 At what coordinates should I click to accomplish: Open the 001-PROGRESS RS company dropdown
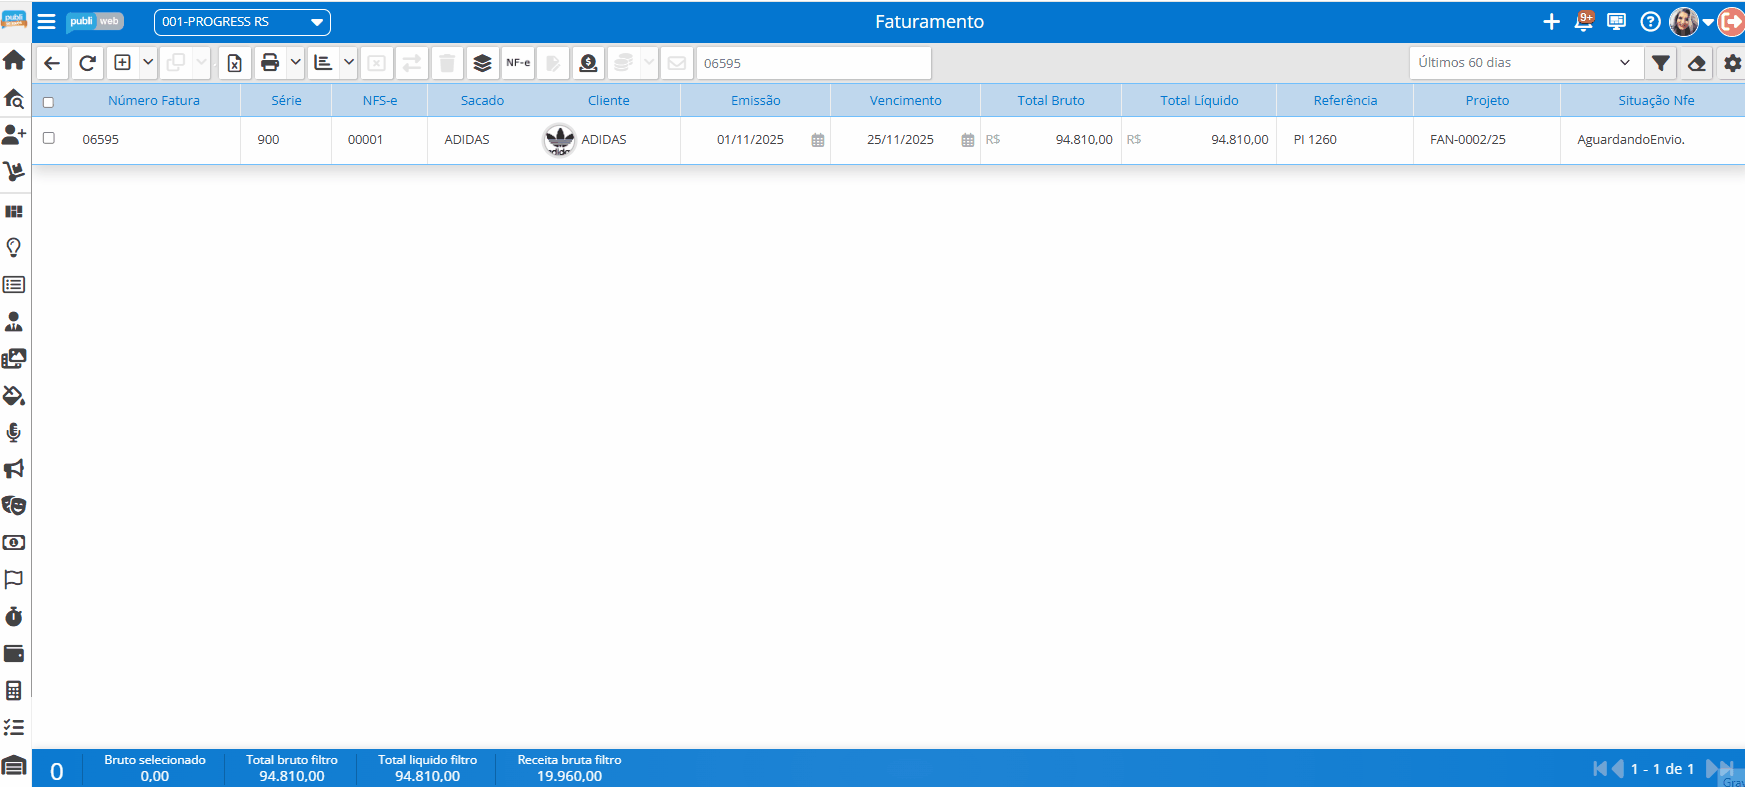tap(242, 22)
